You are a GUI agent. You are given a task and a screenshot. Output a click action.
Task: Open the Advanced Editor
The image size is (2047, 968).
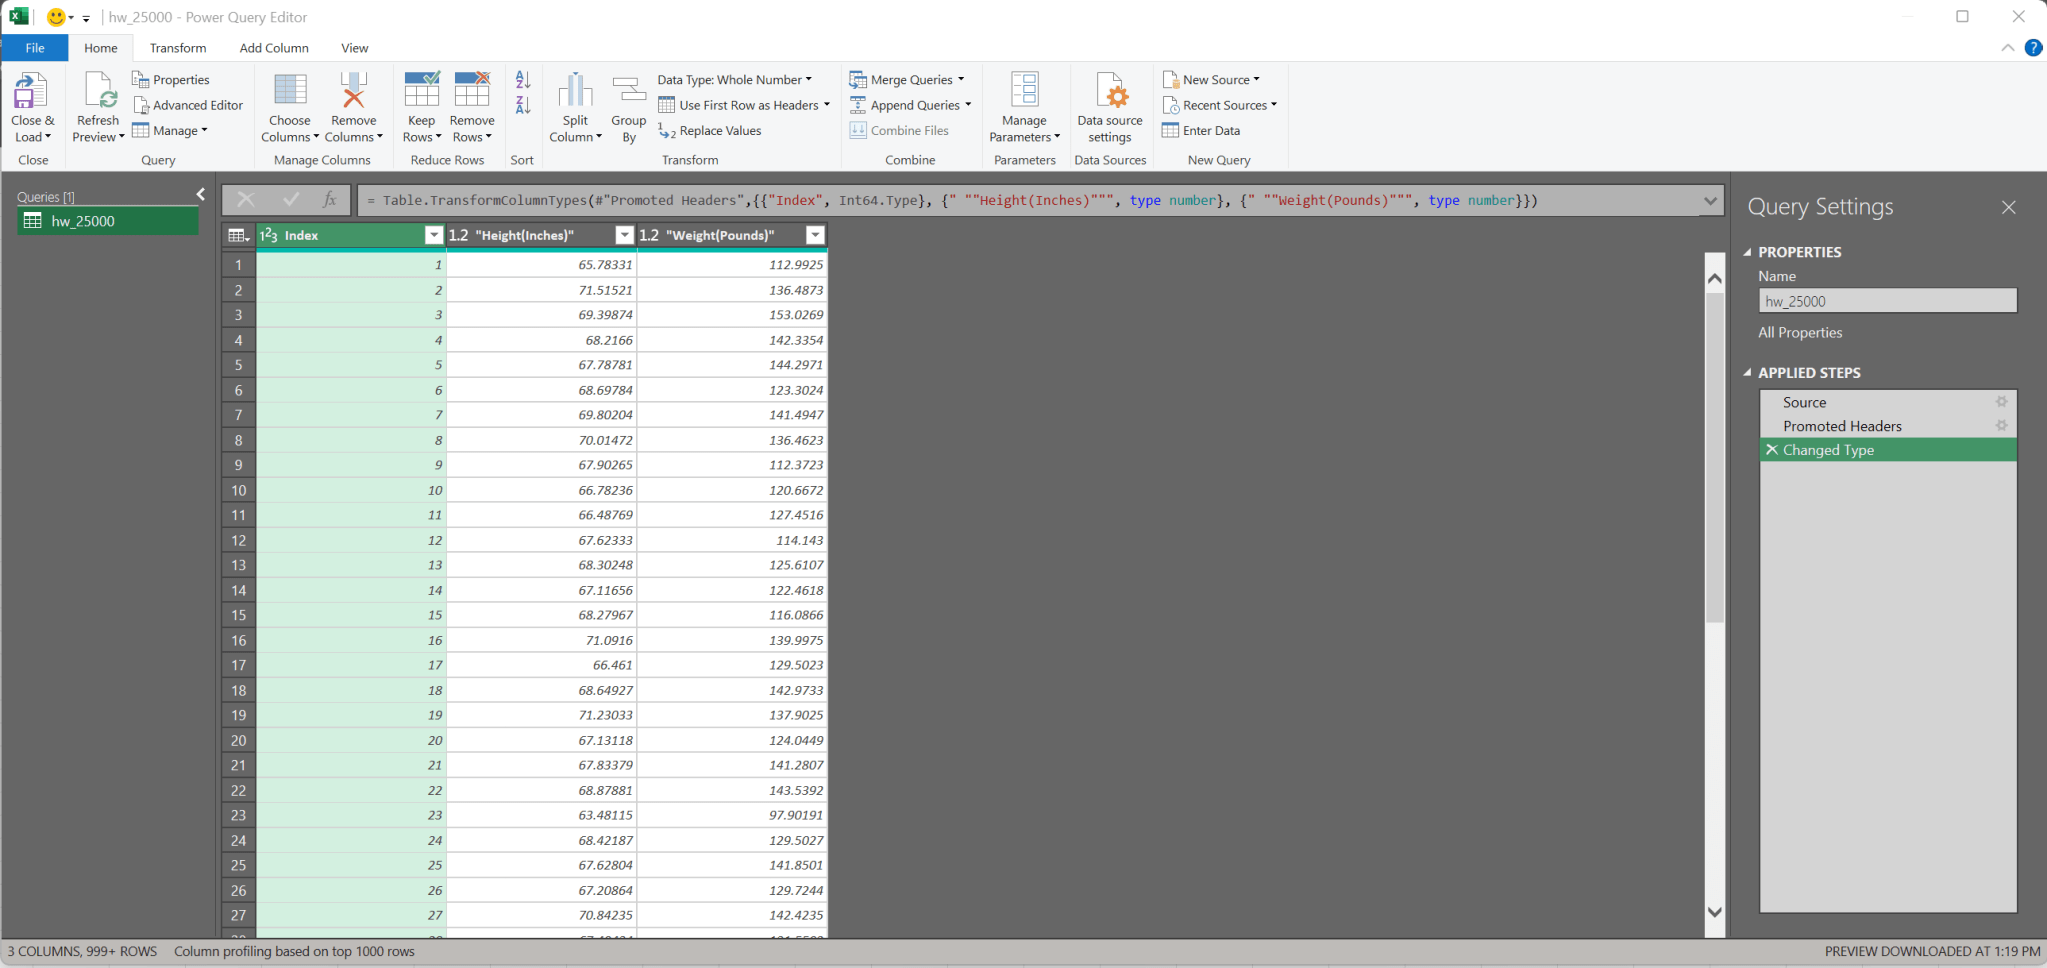pyautogui.click(x=189, y=105)
